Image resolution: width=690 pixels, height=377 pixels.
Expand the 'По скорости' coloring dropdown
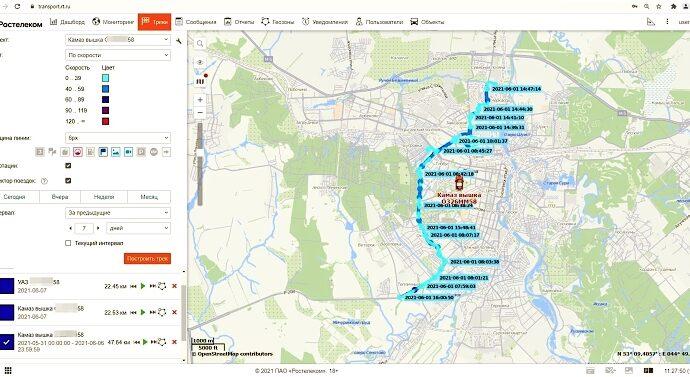tap(118, 55)
